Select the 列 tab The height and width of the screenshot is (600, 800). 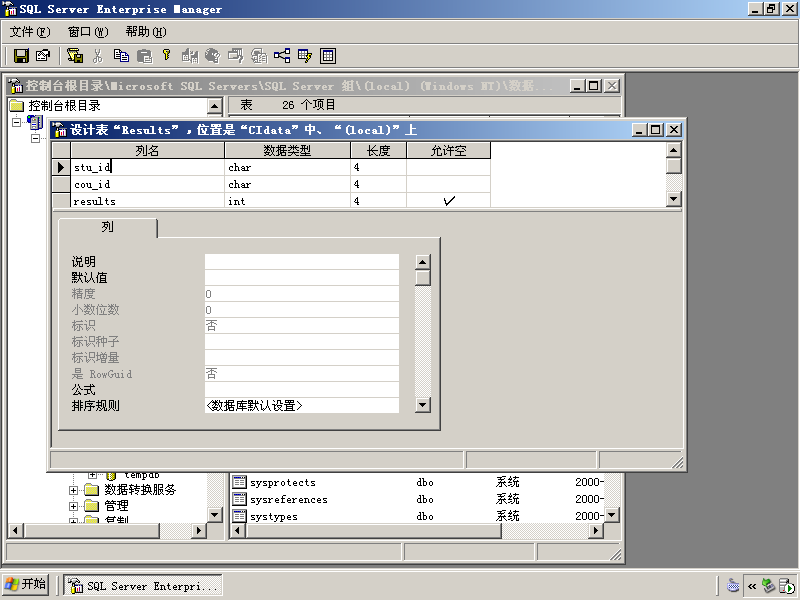108,227
